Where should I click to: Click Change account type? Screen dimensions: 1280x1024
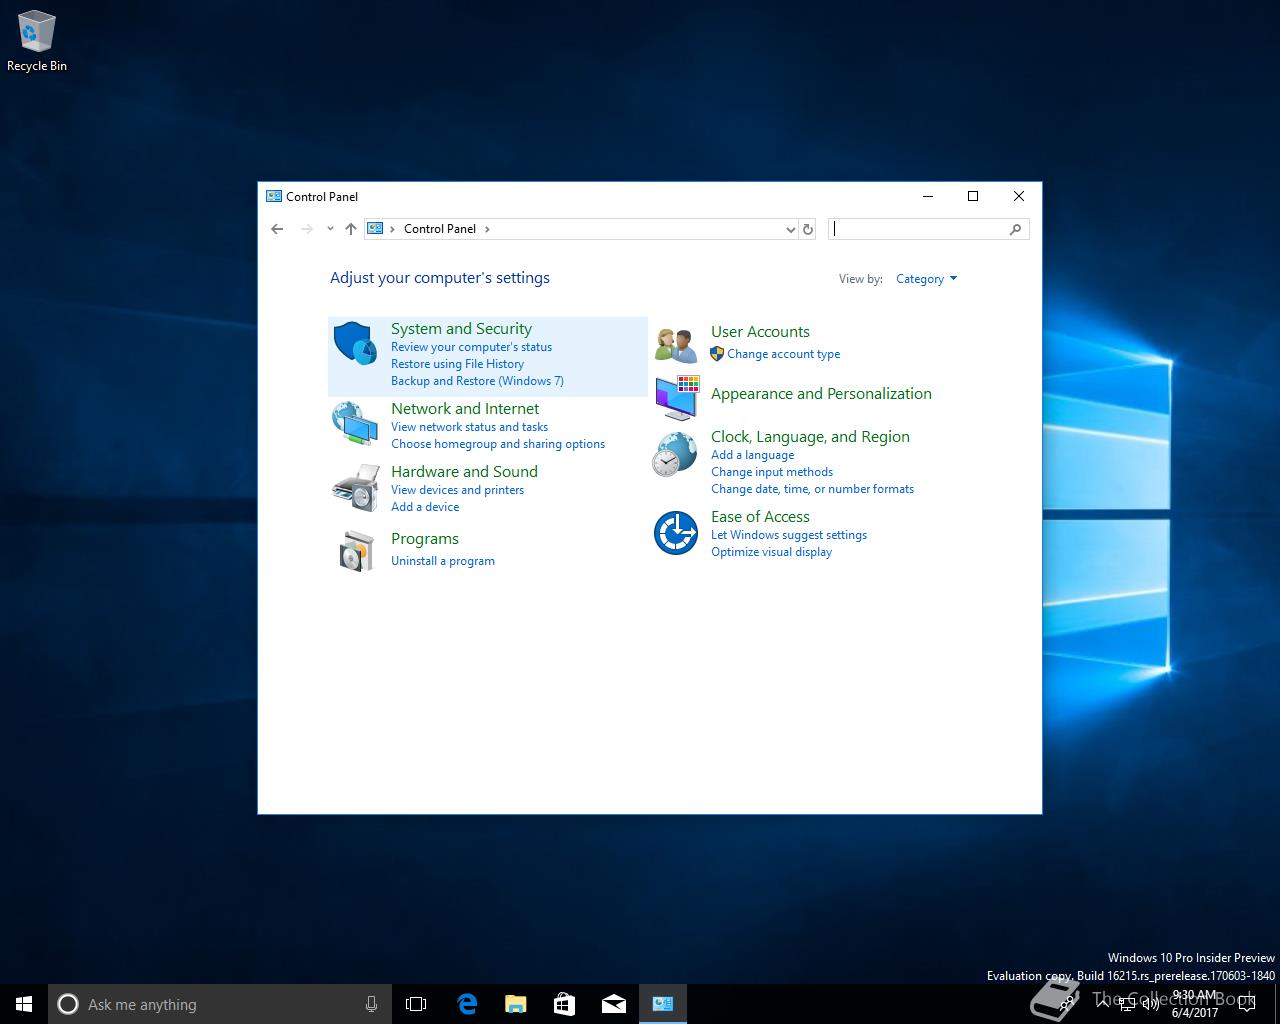click(x=784, y=354)
